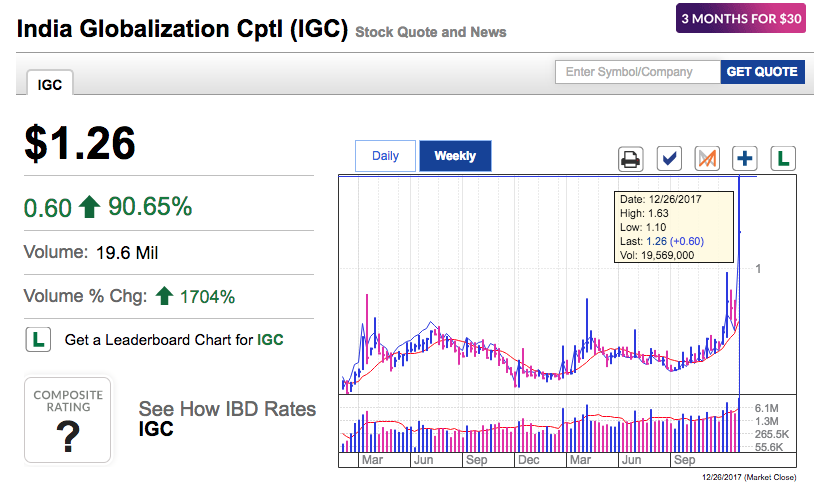
Task: Click the GET QUOTE button
Action: tap(762, 72)
